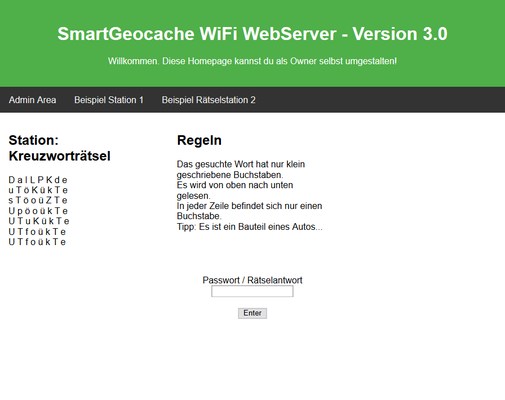Viewport: 505px width, 400px height.
Task: Click the final row of the letter grid
Action: [x=37, y=242]
